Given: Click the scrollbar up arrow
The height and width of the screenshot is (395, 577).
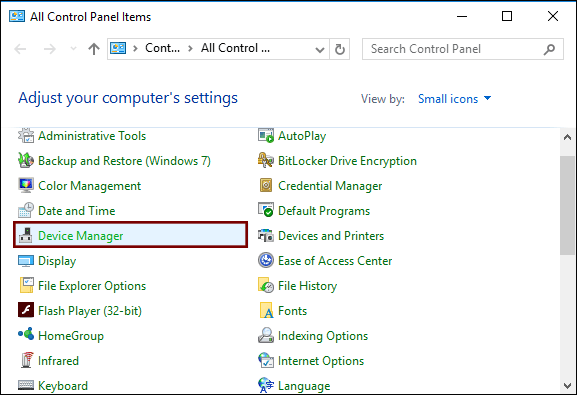Looking at the screenshot, I should tap(567, 137).
